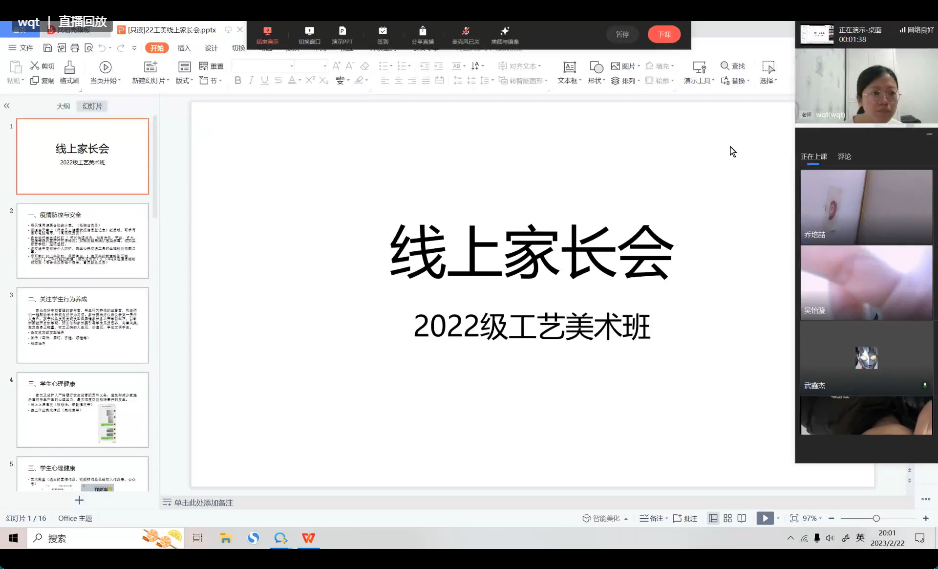Click the presentation tools (演示工具) icon
Screen dimensions: 938x569
[x=699, y=67]
